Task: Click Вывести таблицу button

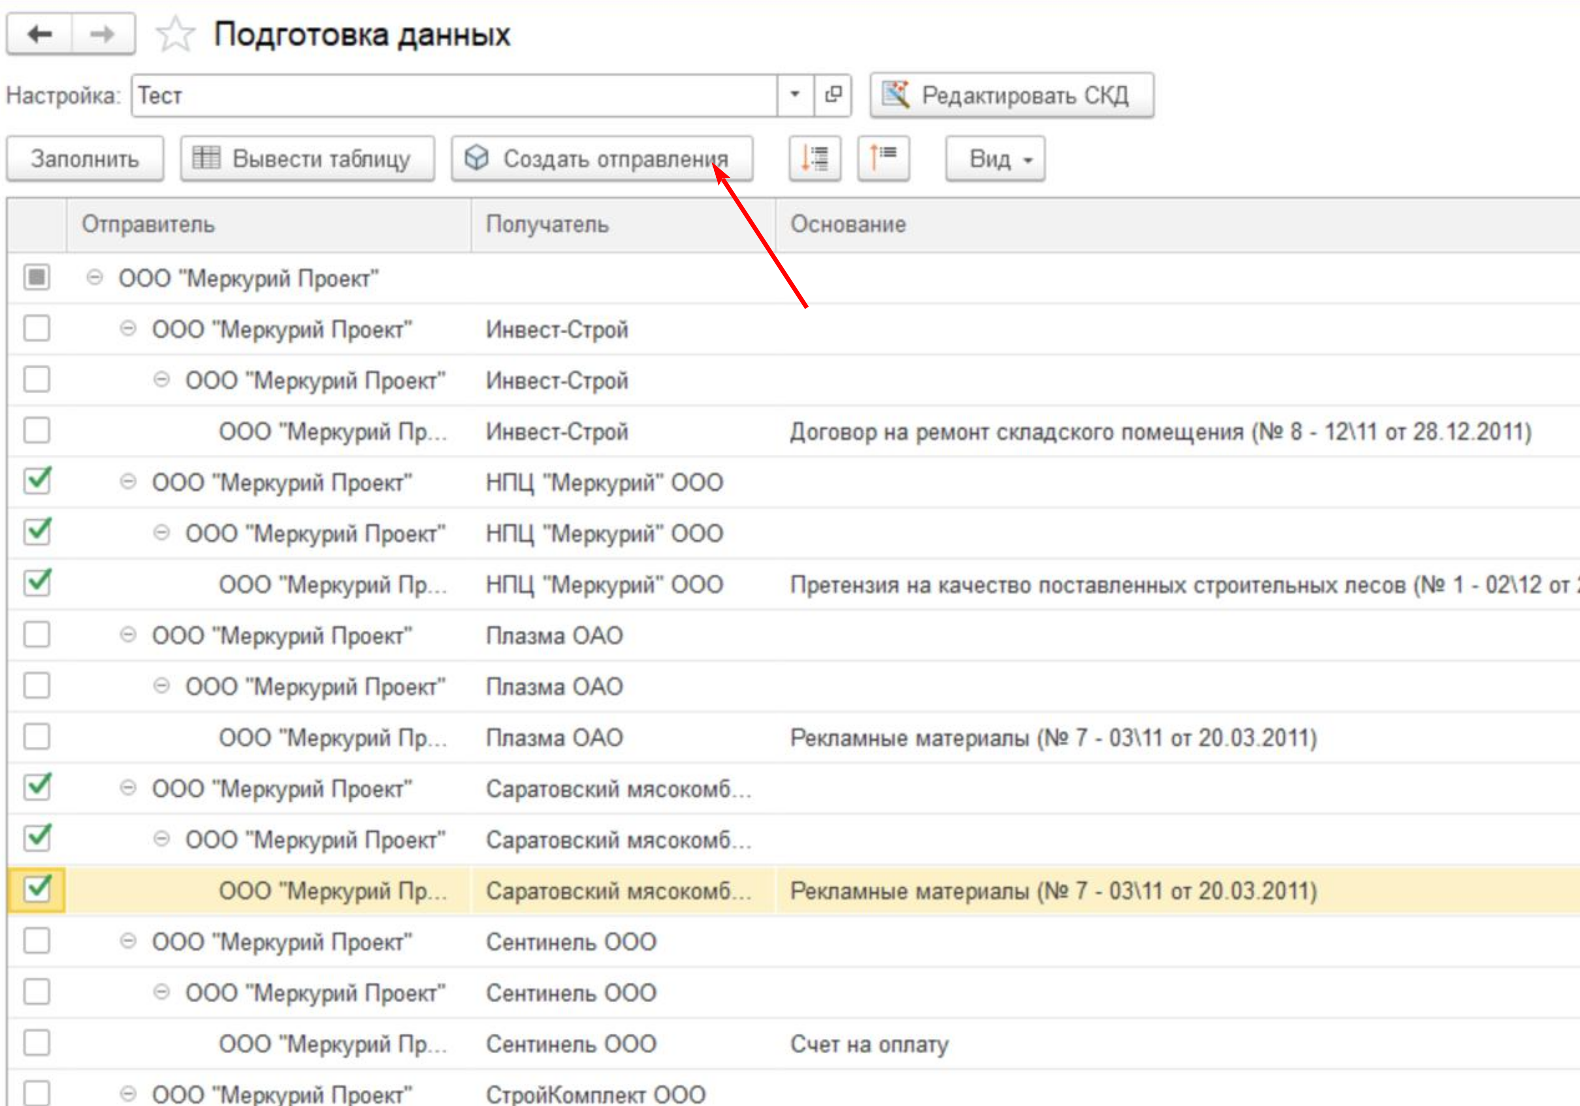Action: tap(307, 159)
